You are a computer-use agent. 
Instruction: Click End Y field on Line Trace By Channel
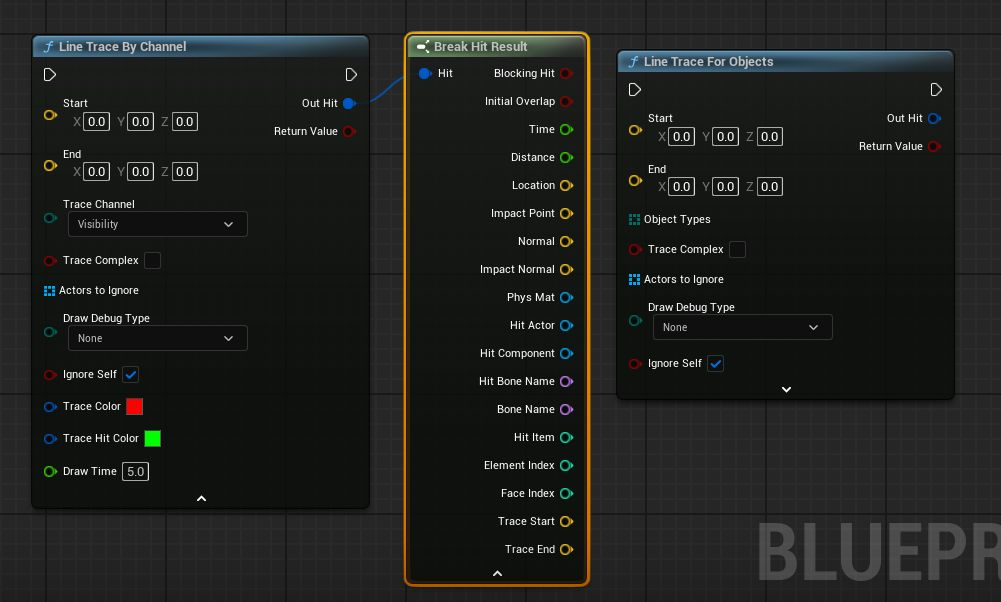click(140, 172)
